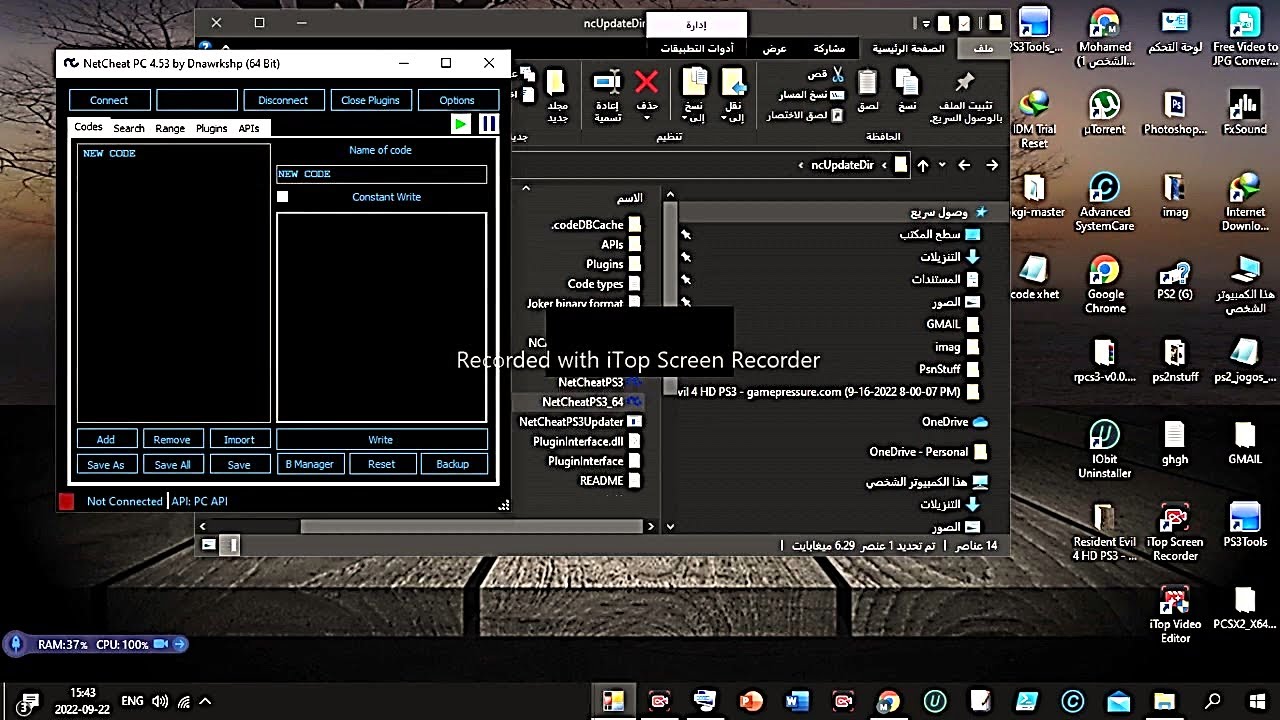
Task: Click the Paste (لصق) clipboard icon
Action: [x=868, y=82]
